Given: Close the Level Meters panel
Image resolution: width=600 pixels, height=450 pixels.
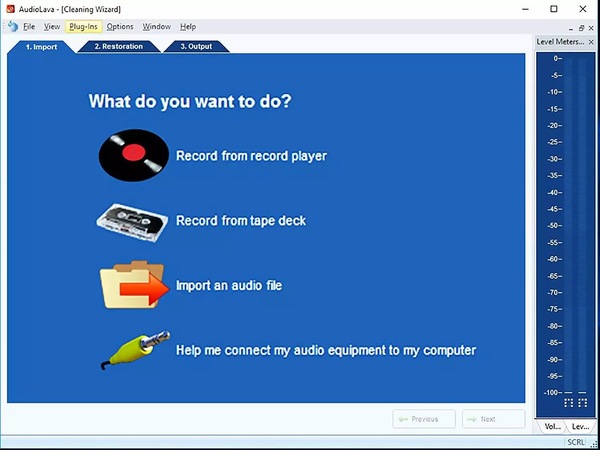Looking at the screenshot, I should [x=591, y=42].
